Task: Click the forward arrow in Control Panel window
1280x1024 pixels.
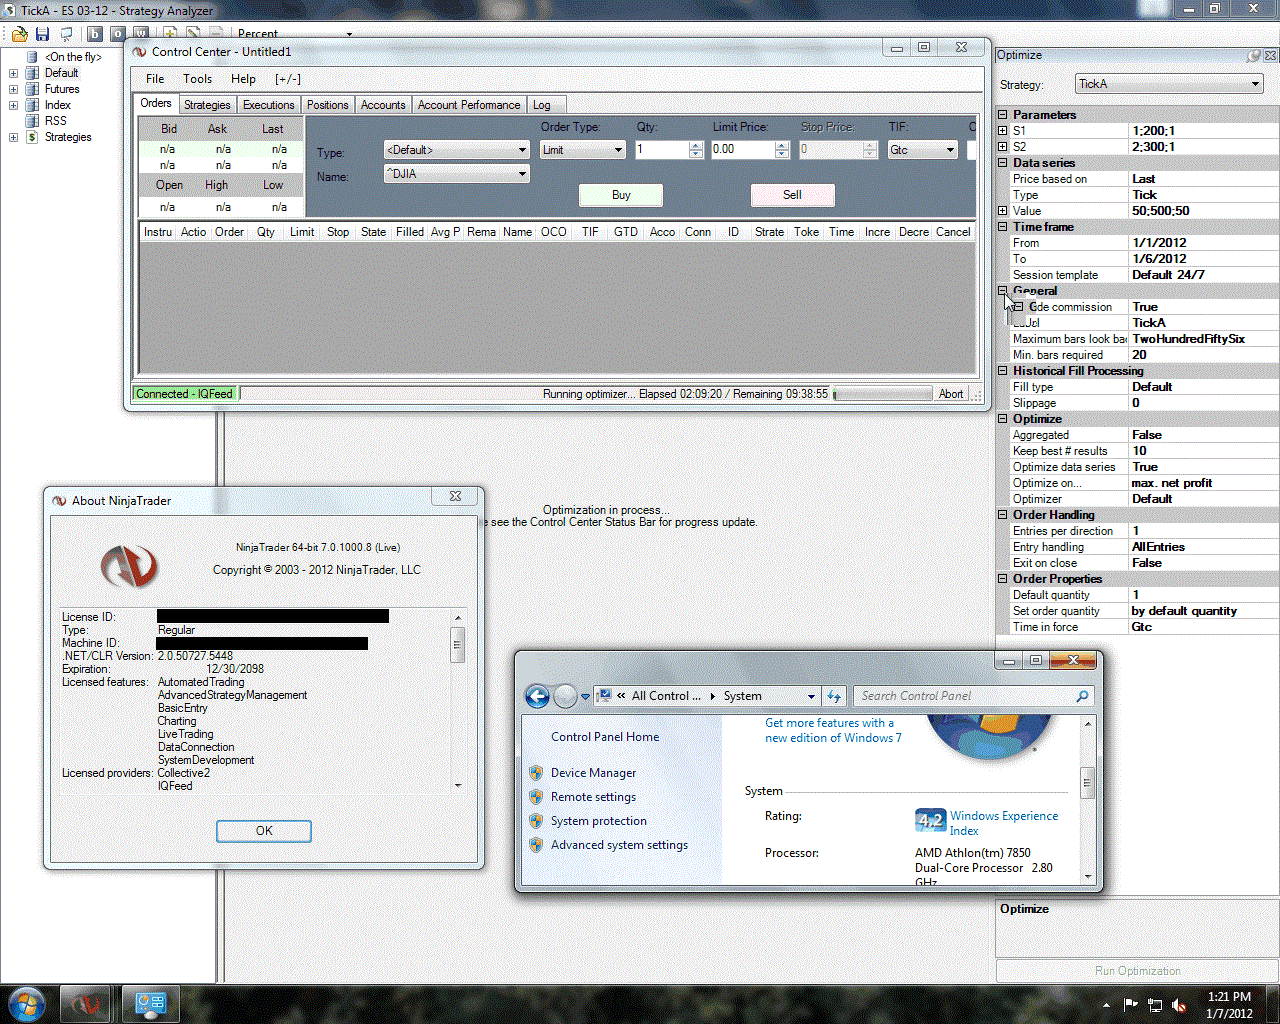Action: coord(565,696)
